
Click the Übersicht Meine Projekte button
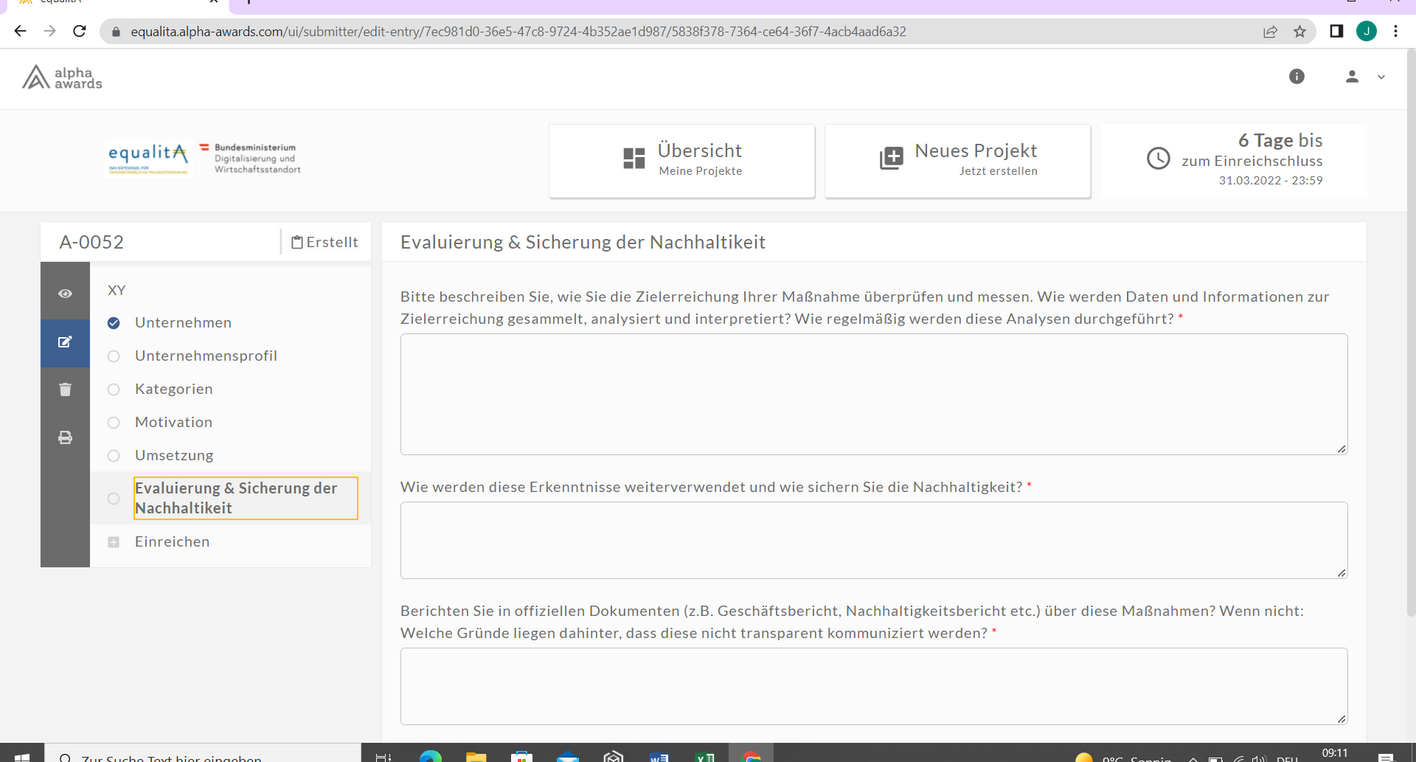click(682, 160)
